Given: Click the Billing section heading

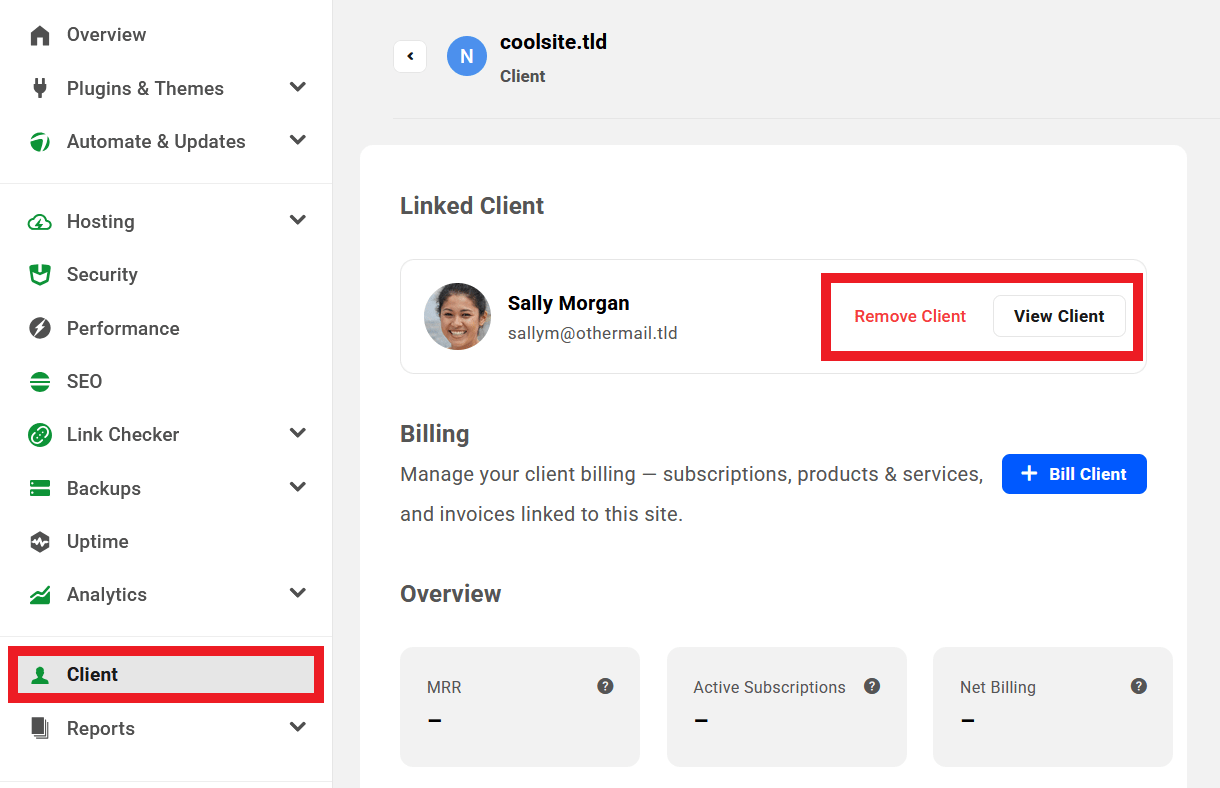Looking at the screenshot, I should [435, 434].
